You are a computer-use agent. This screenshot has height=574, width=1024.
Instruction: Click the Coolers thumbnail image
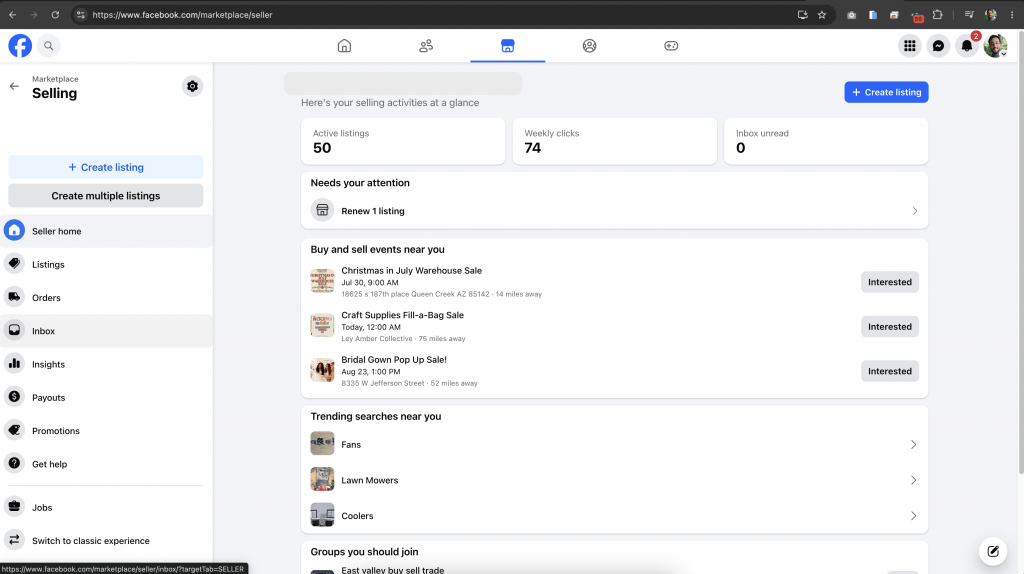click(322, 515)
